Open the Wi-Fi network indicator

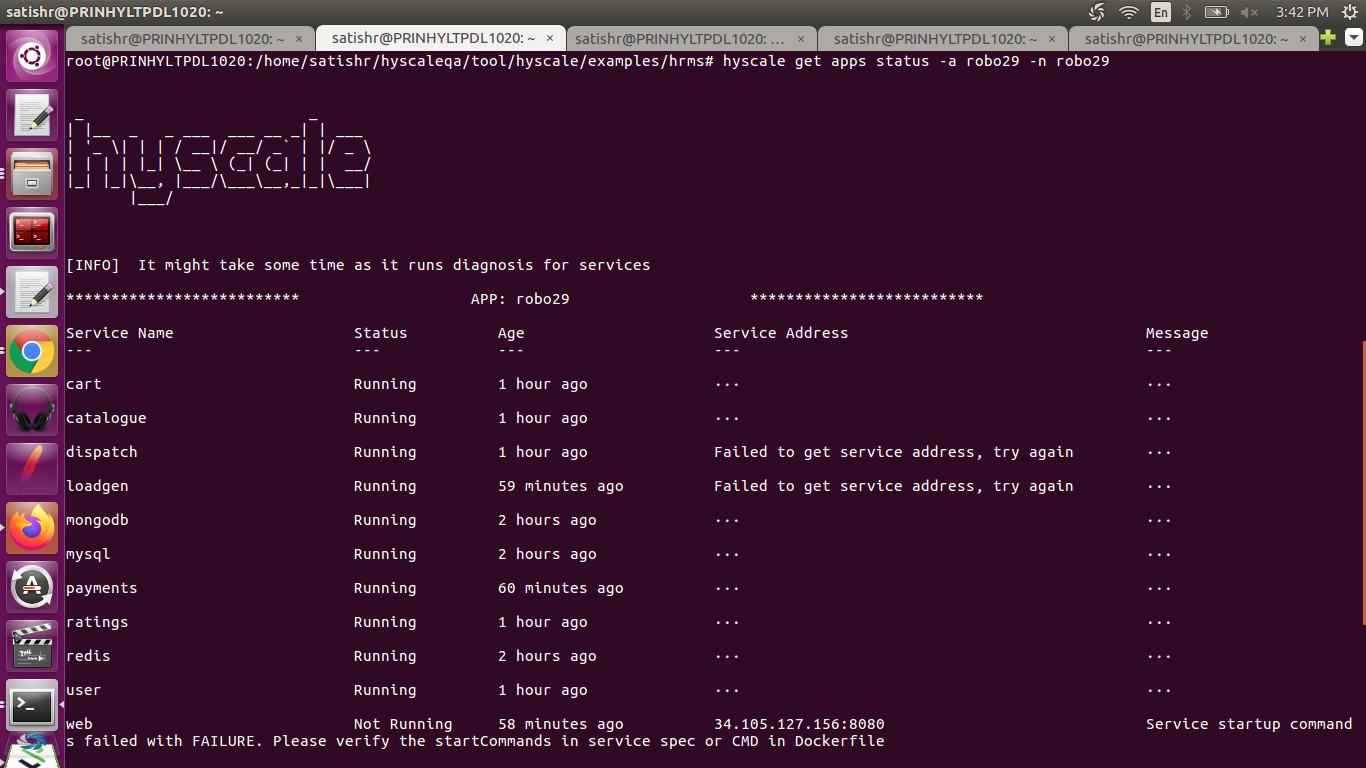1131,12
